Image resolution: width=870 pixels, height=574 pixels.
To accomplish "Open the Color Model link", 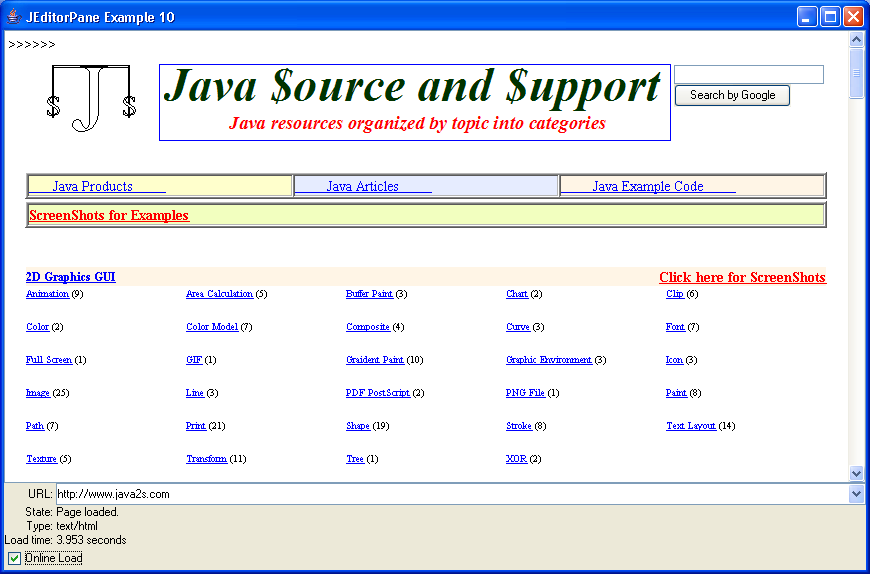I will pyautogui.click(x=212, y=327).
